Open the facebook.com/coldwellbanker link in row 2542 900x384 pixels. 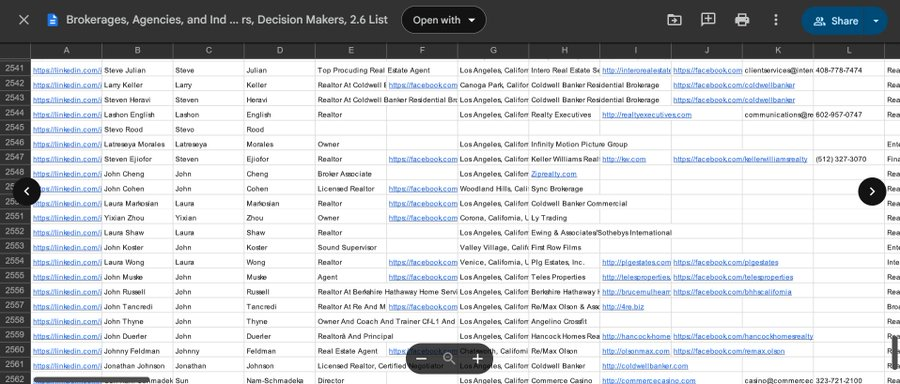[x=734, y=85]
